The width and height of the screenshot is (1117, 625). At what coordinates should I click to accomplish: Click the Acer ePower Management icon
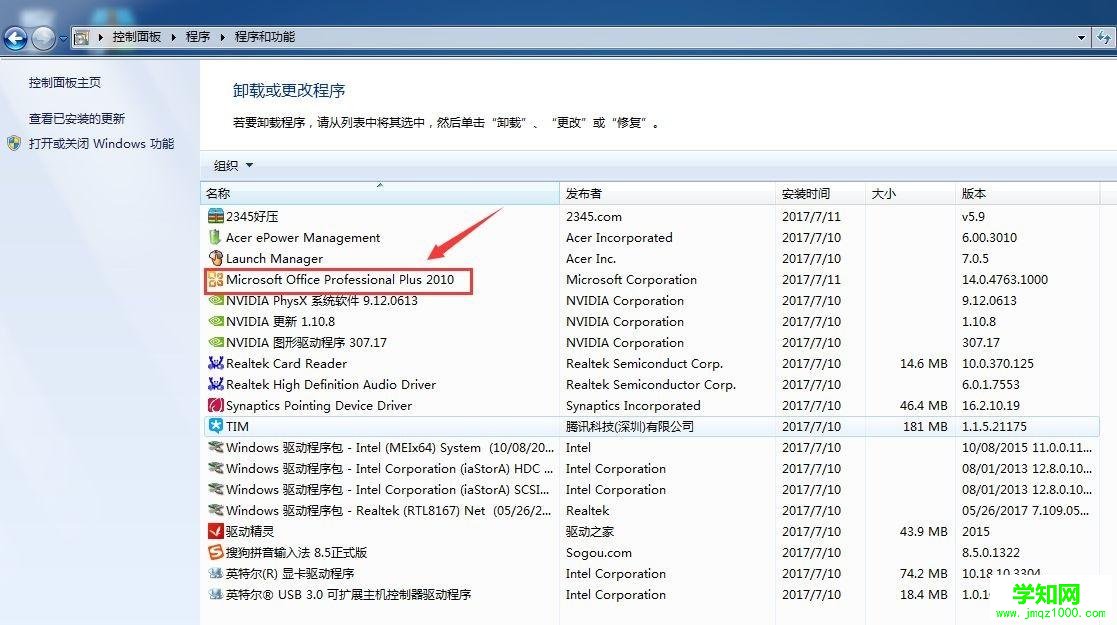point(216,237)
